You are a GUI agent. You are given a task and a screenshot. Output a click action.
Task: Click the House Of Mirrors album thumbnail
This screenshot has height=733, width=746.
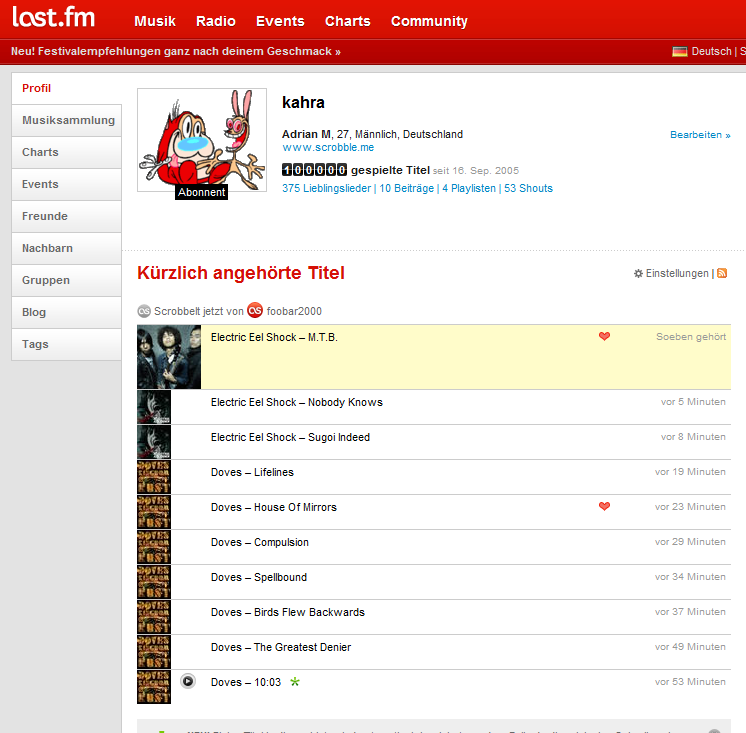[154, 512]
